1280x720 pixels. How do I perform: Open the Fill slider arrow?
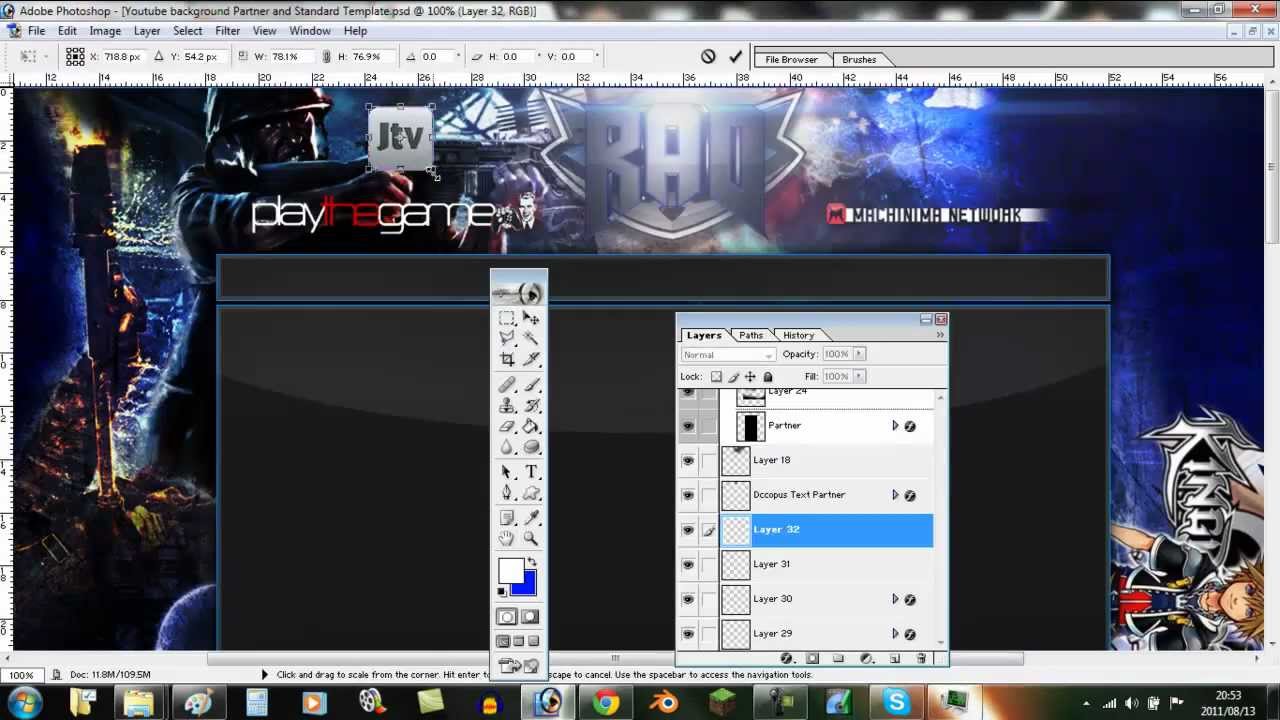coord(859,376)
